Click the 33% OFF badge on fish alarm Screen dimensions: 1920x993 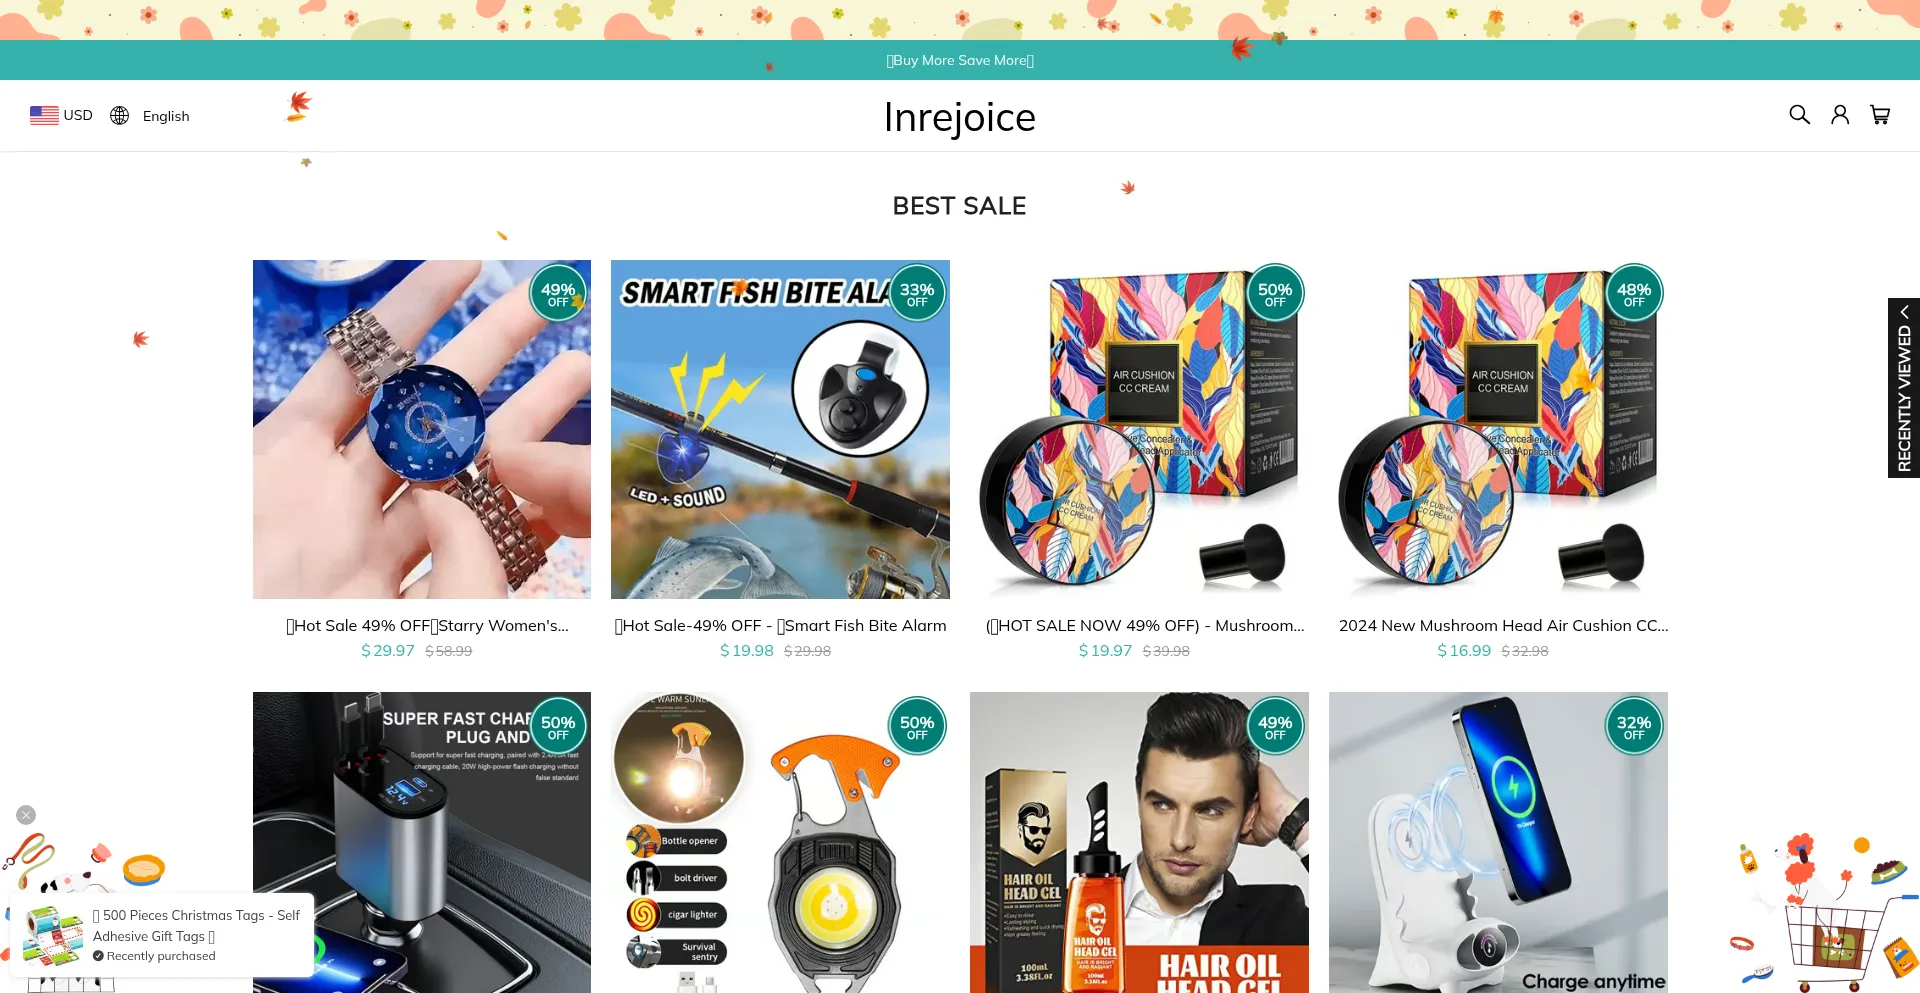coord(917,293)
